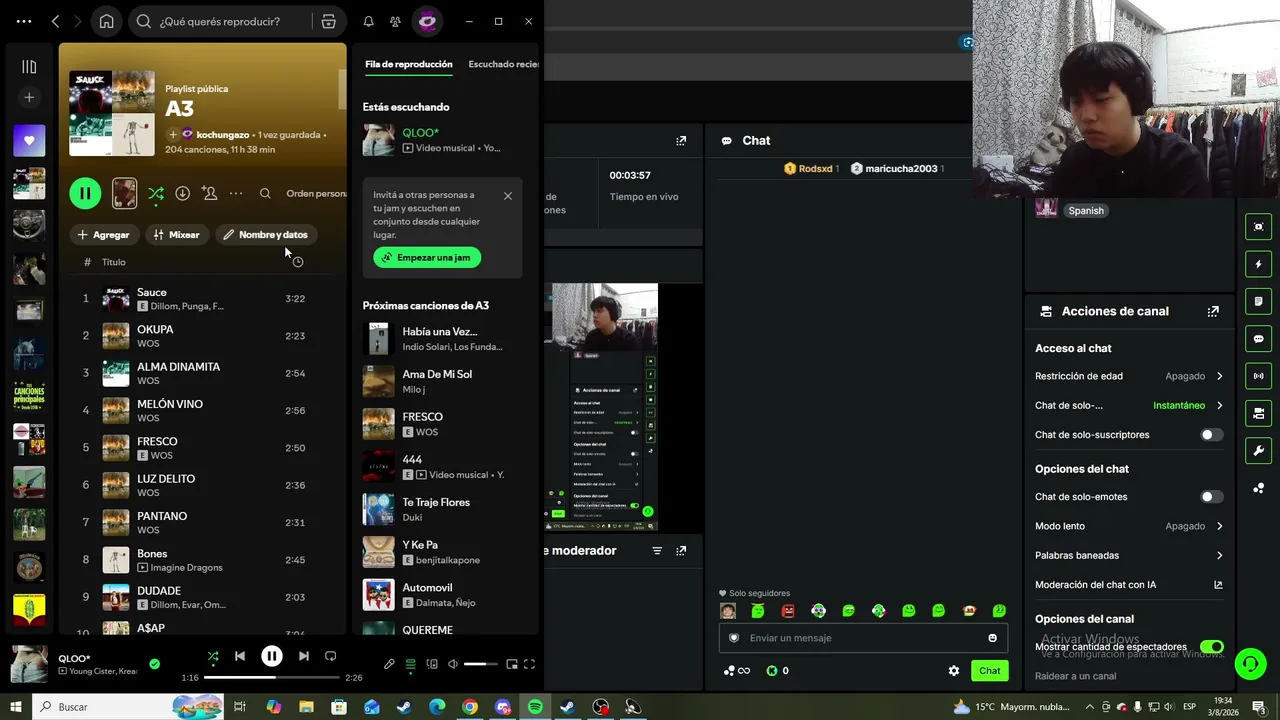Open the Spotify miniplayer
Image resolution: width=1280 pixels, height=720 pixels.
pos(512,664)
